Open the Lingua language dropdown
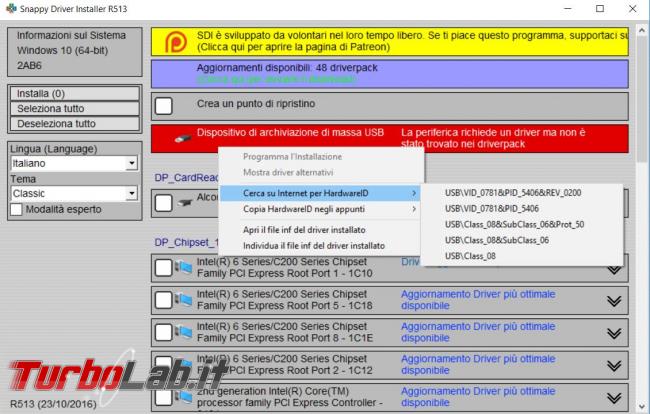The height and width of the screenshot is (414, 650). coord(131,163)
